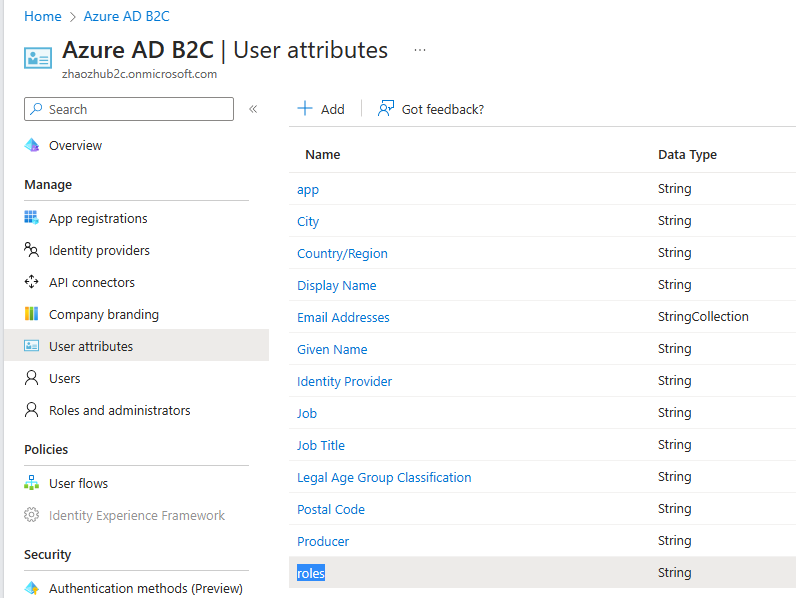
Task: Go to Identity providers
Action: 99,250
